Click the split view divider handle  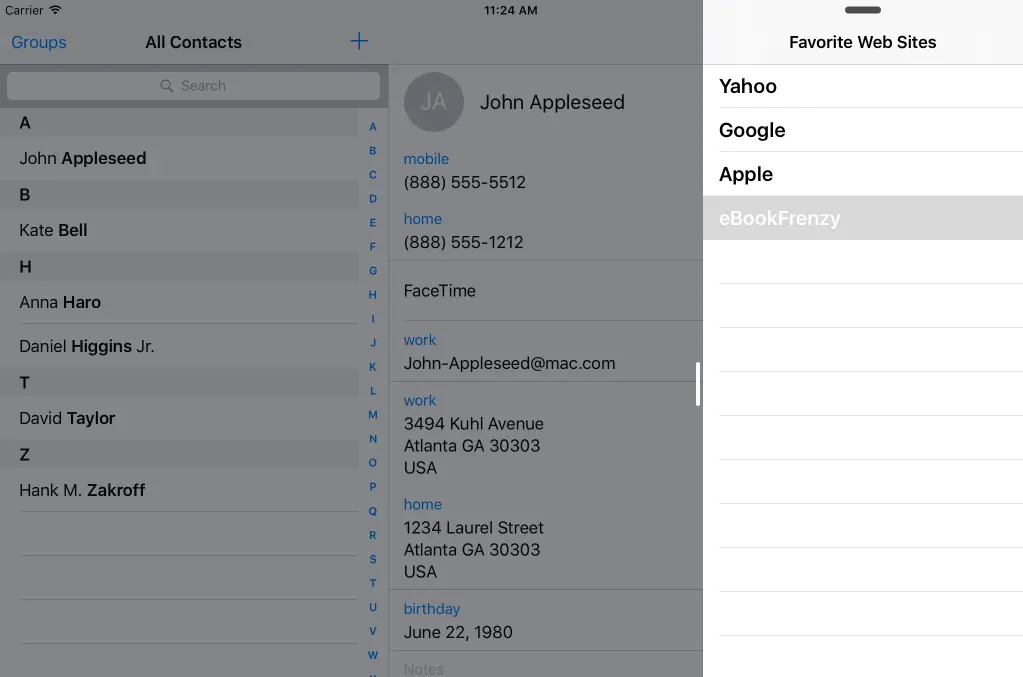pos(698,384)
